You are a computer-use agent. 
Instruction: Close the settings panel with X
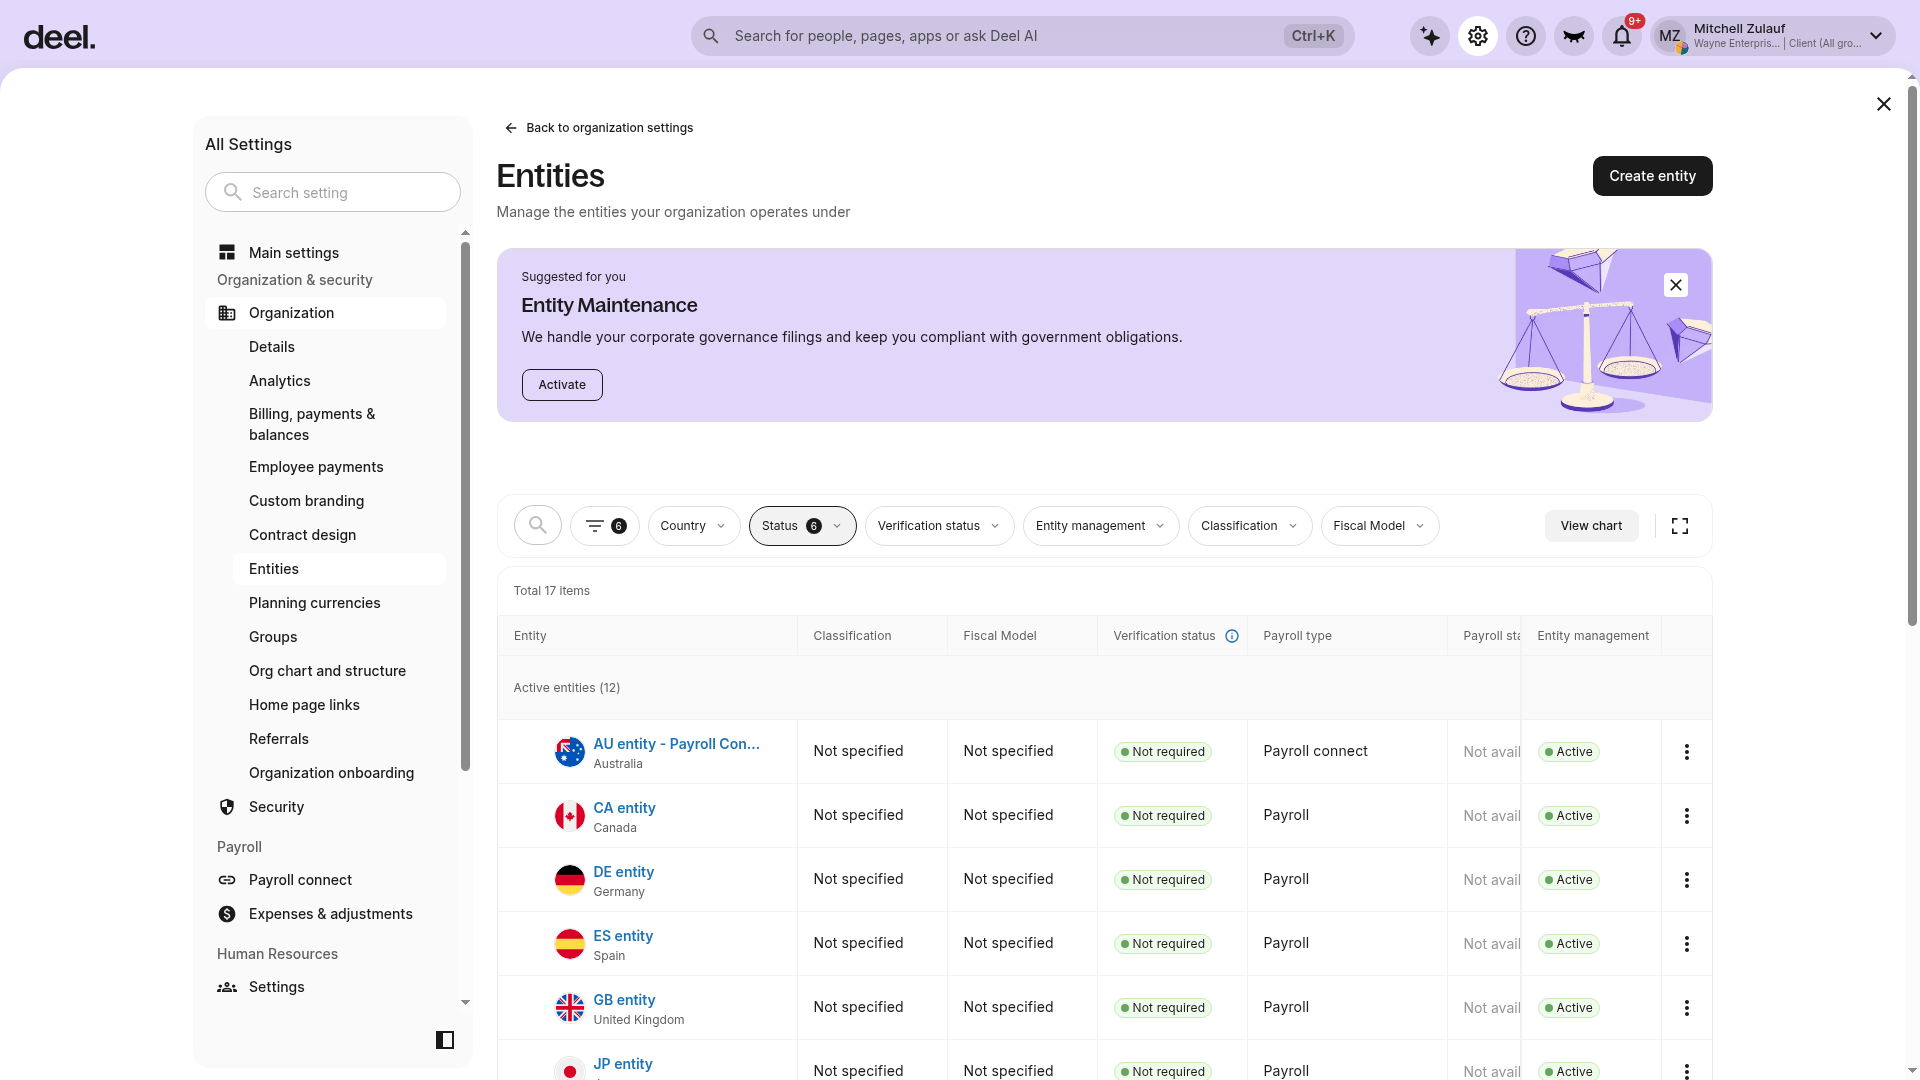(1884, 104)
